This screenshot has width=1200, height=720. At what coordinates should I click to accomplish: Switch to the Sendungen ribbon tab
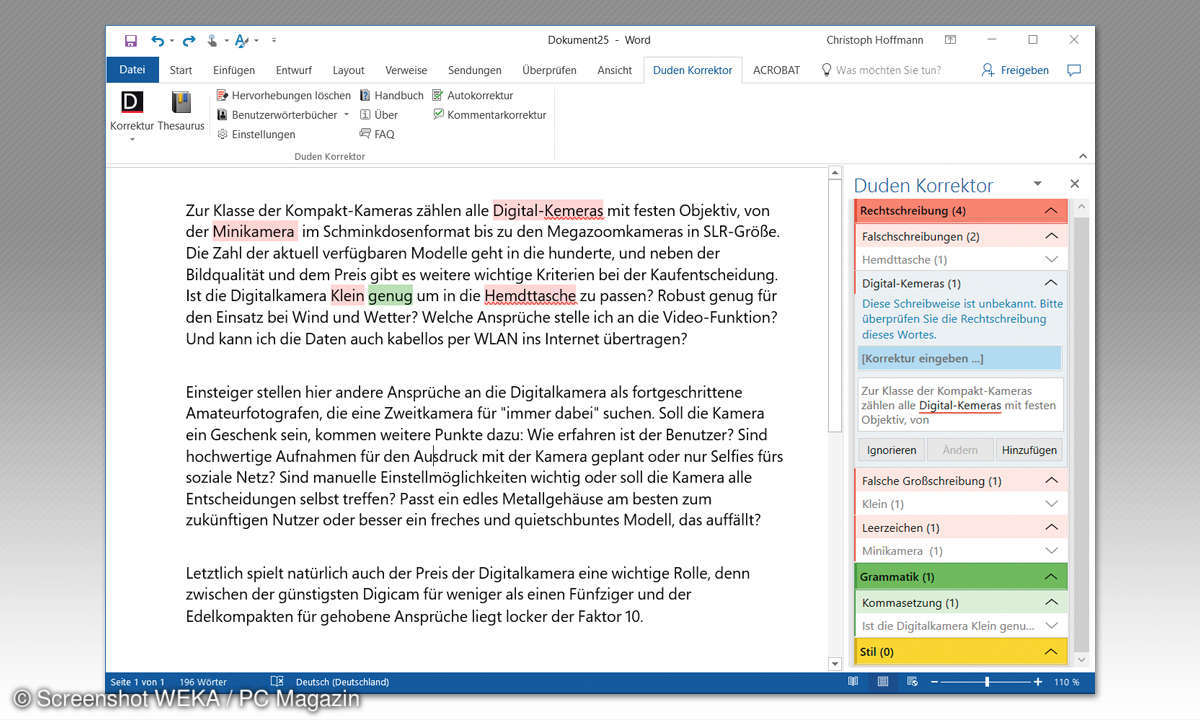(x=475, y=70)
